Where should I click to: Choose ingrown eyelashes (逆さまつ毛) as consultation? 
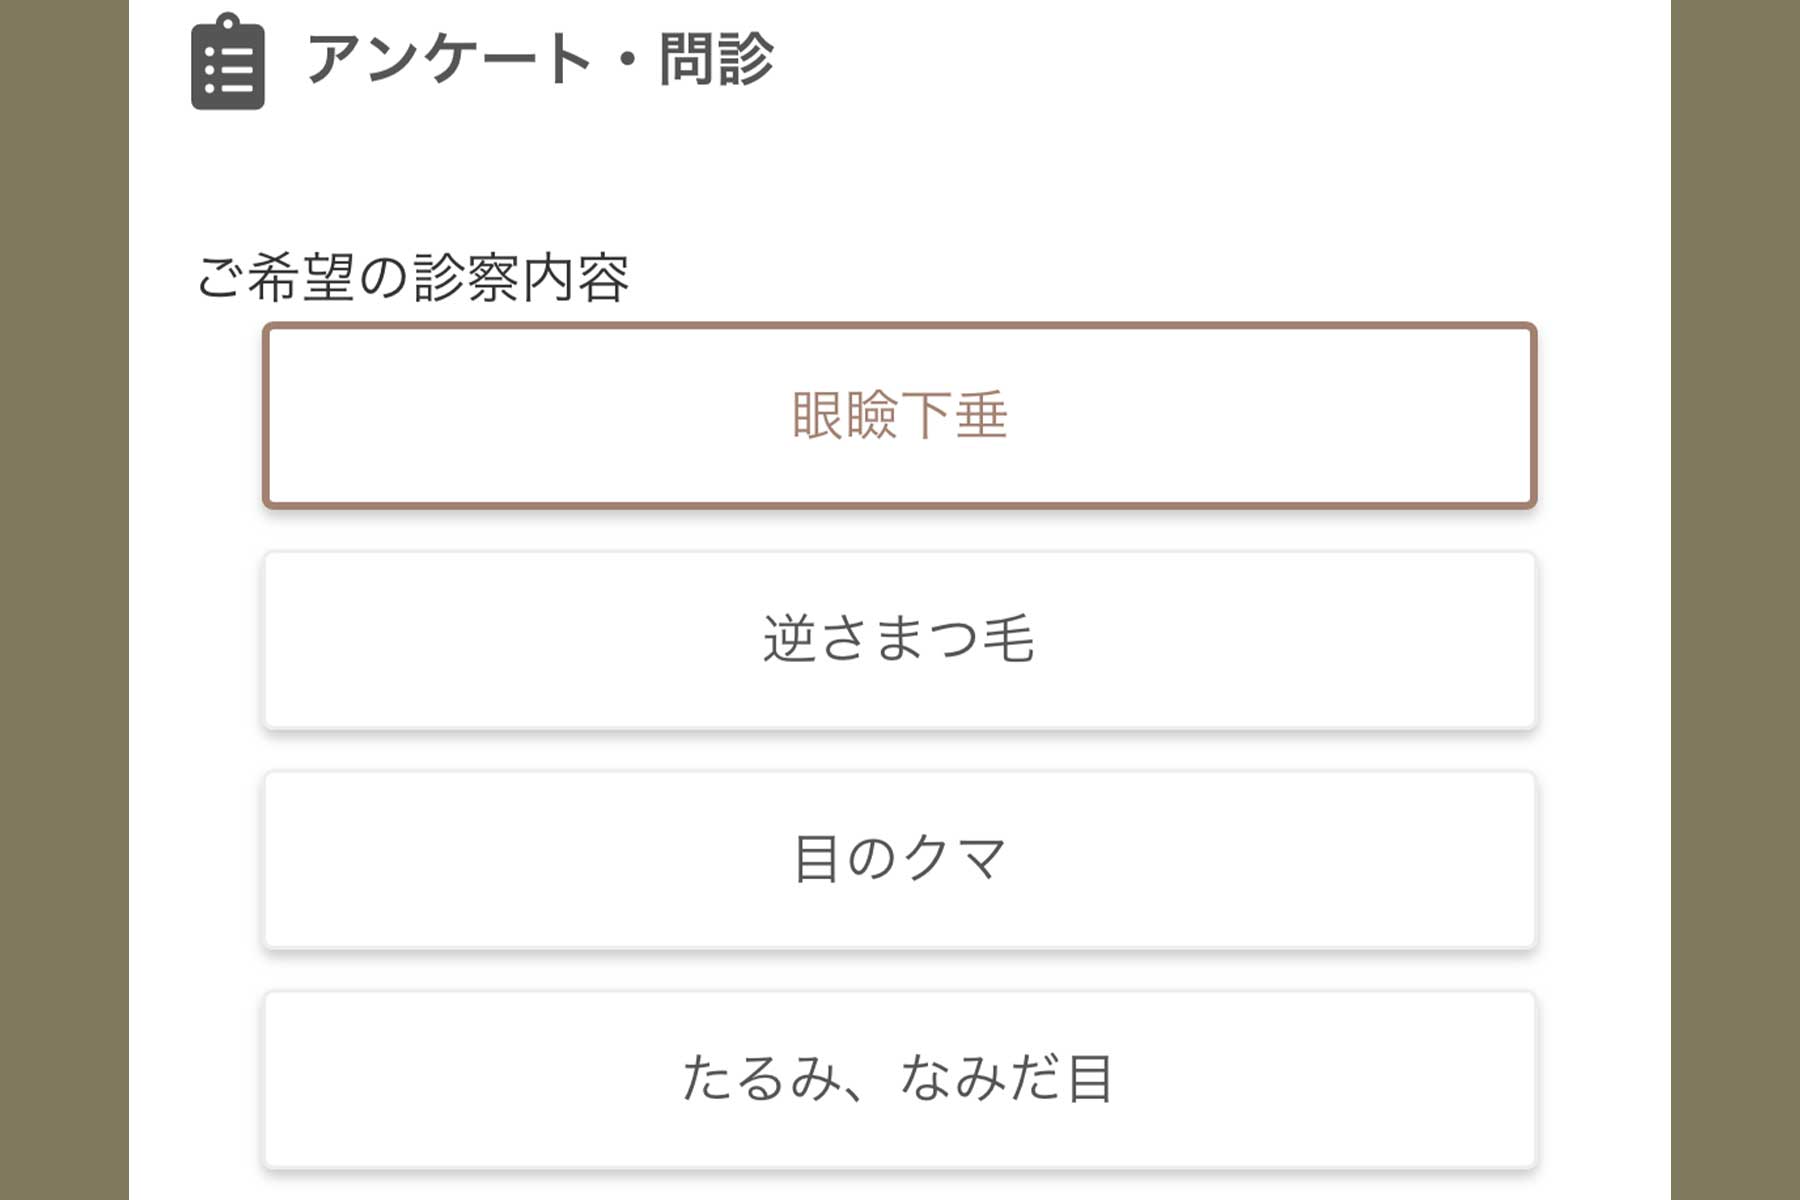tap(899, 640)
